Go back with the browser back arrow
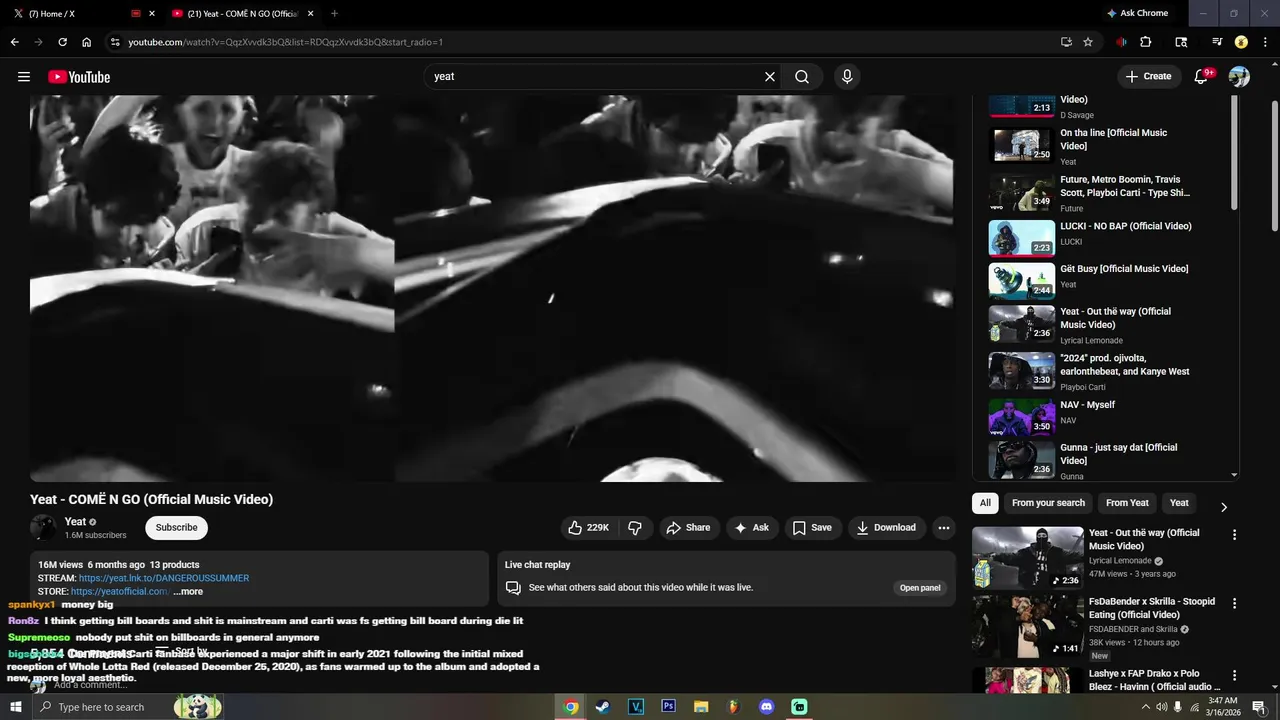The height and width of the screenshot is (720, 1280). 15,42
